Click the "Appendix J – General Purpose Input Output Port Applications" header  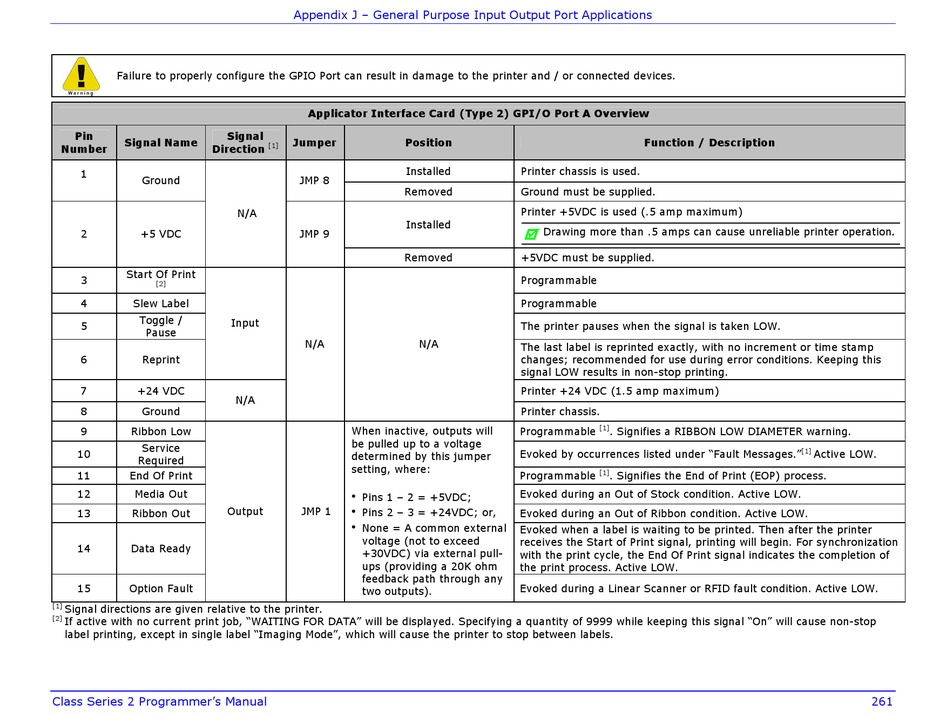click(x=473, y=15)
